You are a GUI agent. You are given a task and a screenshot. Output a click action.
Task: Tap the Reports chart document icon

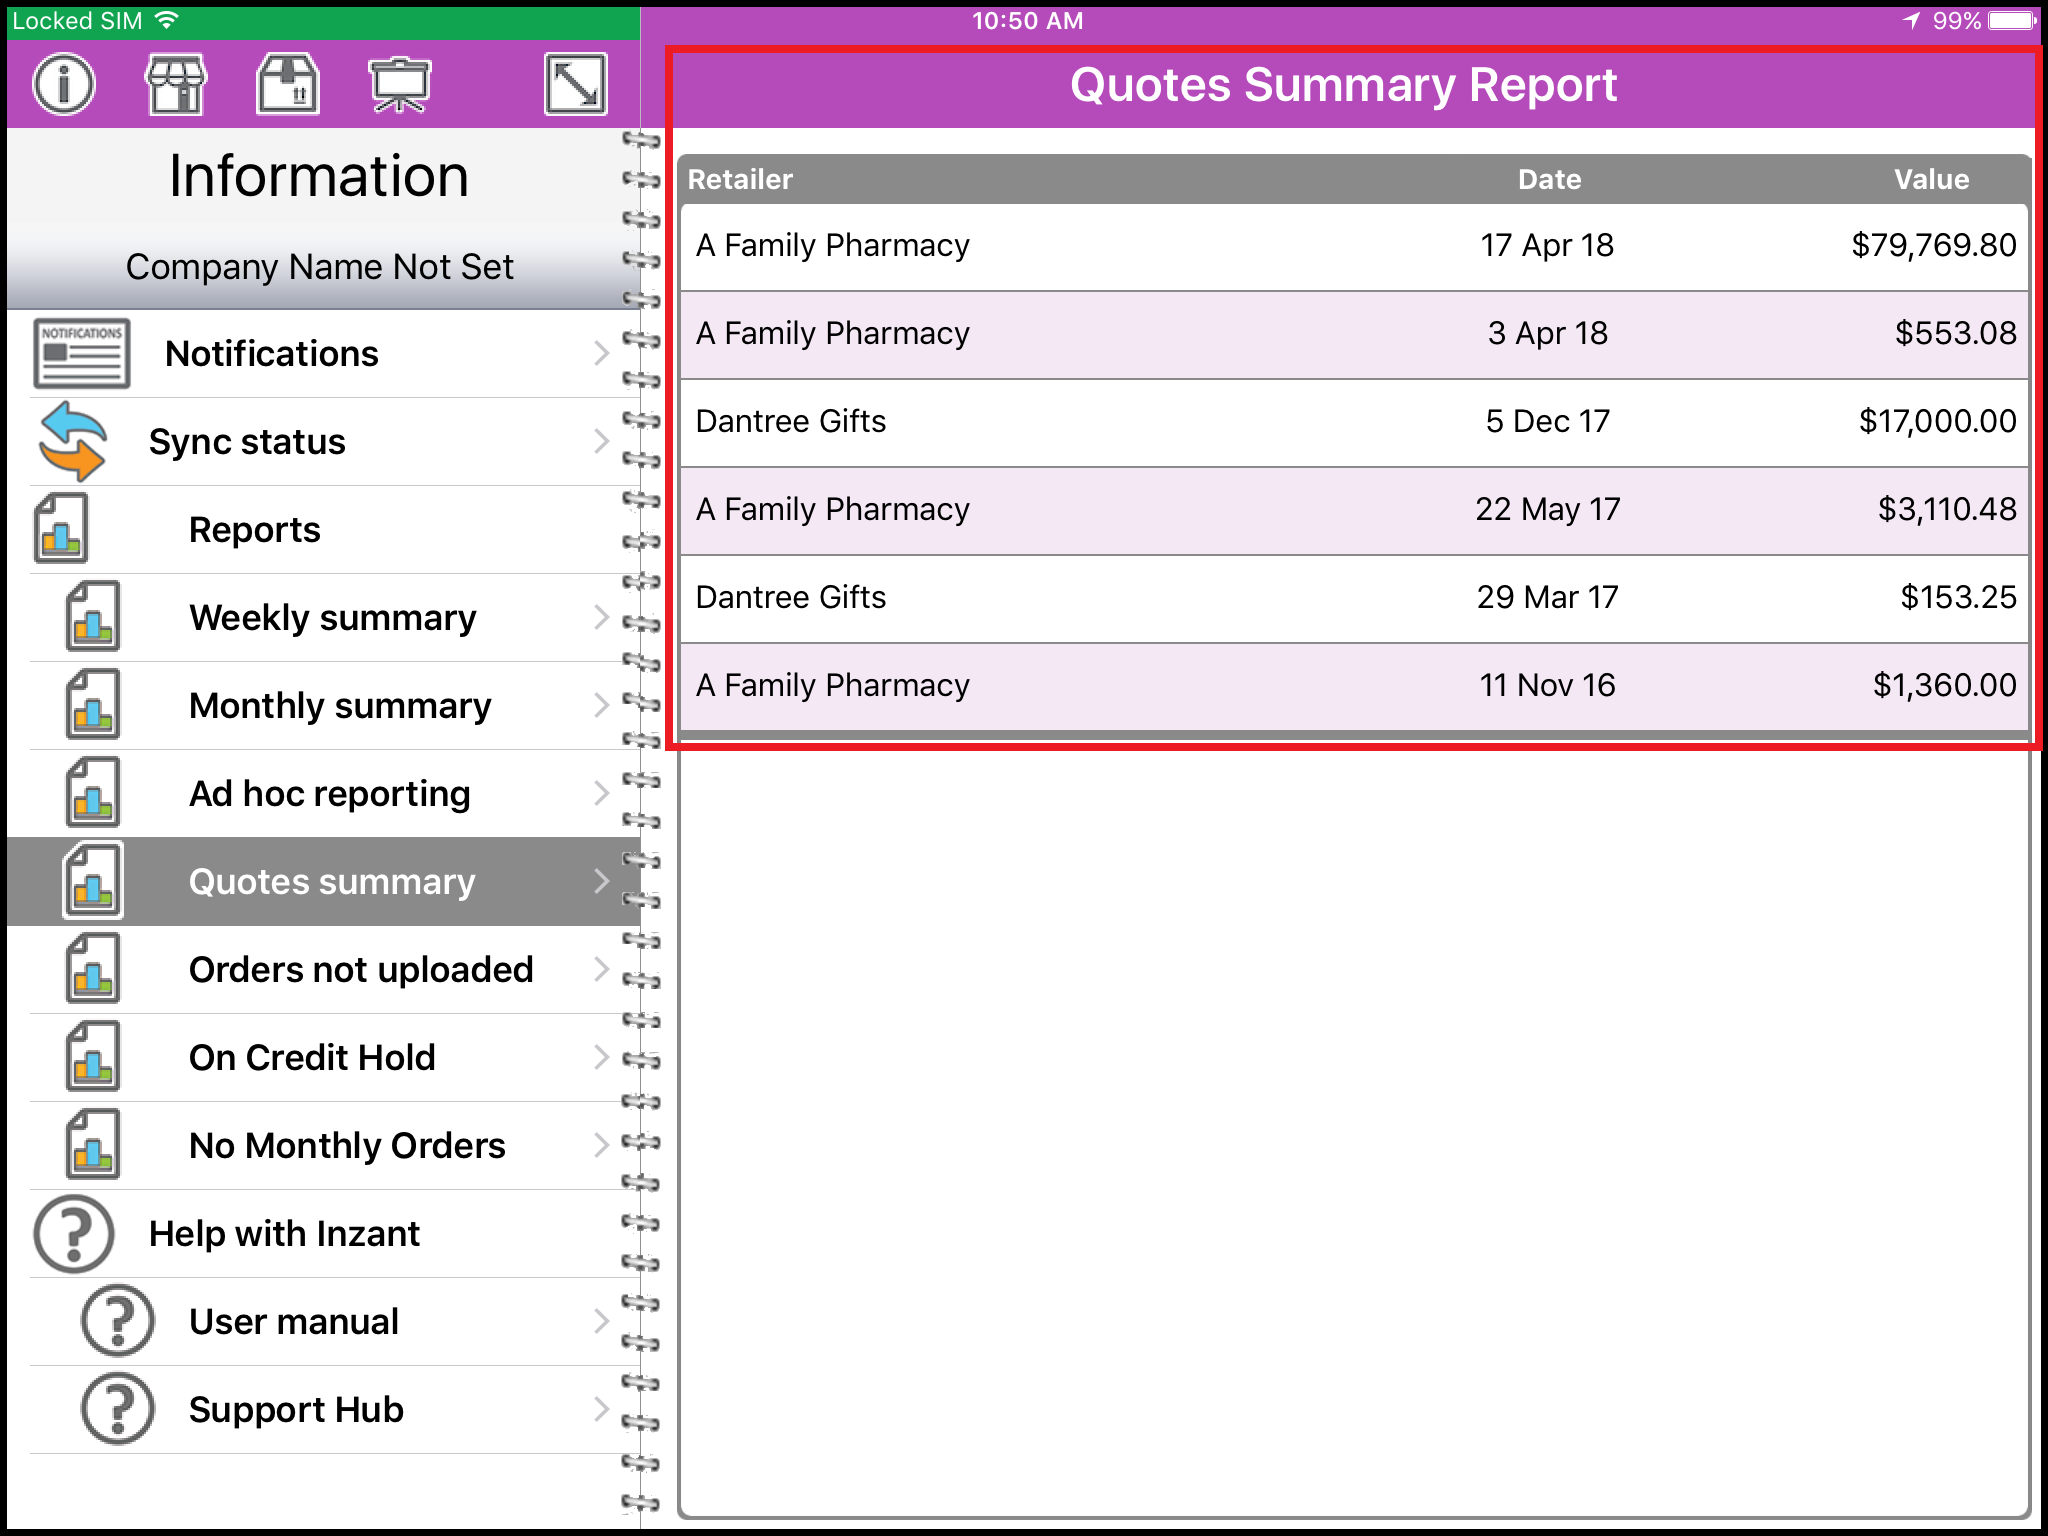(61, 529)
